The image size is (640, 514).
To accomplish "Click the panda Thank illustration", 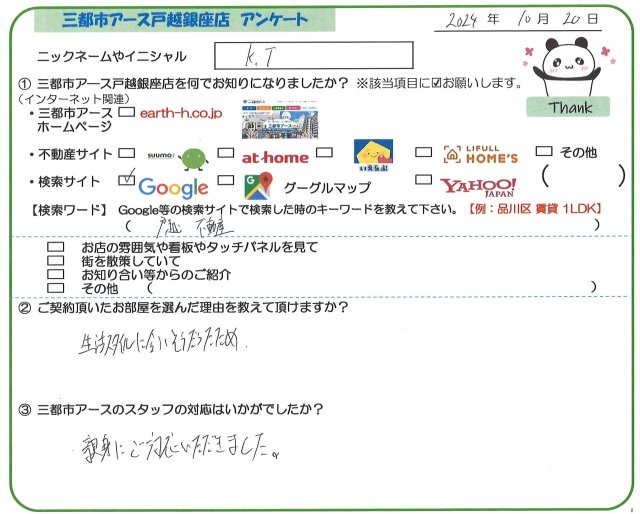I will pyautogui.click(x=572, y=77).
